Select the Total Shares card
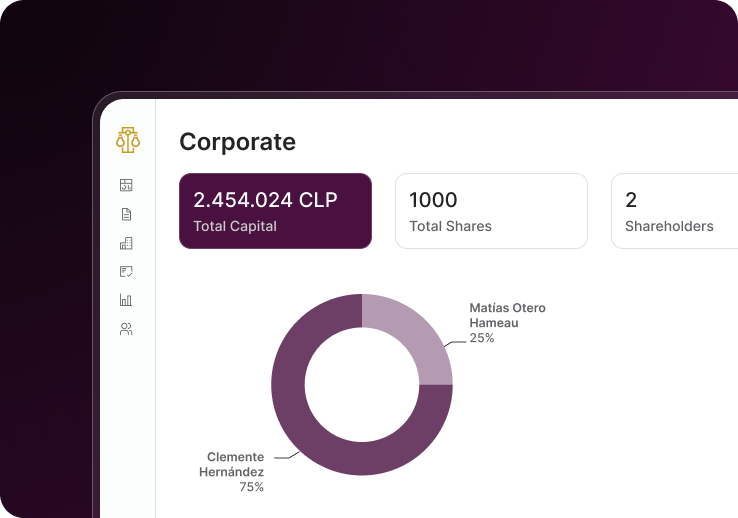Screen dimensions: 738x518 pyautogui.click(x=491, y=211)
